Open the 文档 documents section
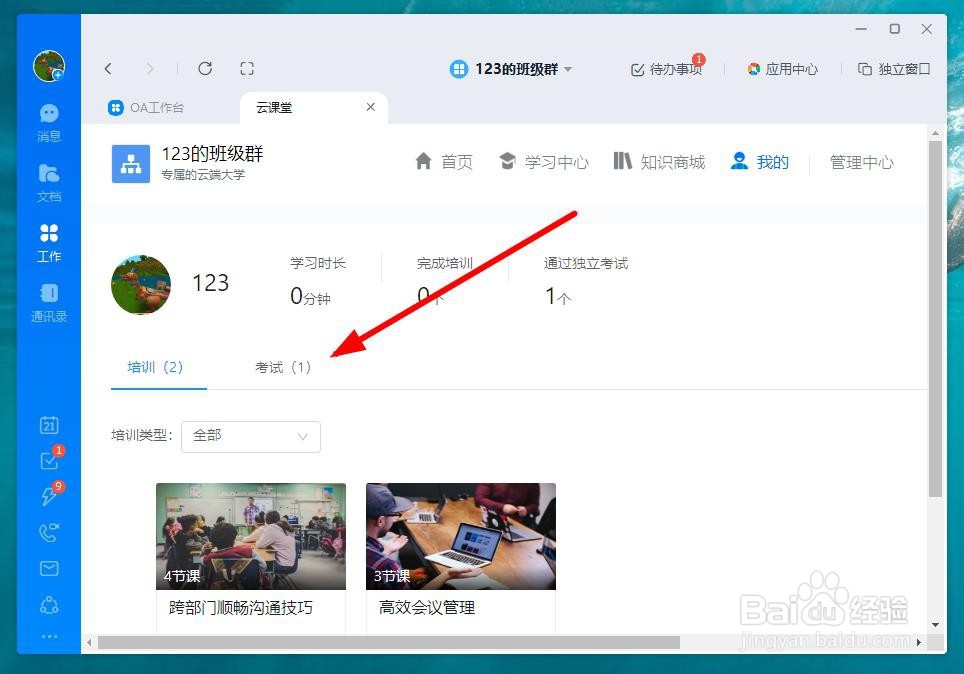Viewport: 964px width, 674px height. tap(49, 183)
